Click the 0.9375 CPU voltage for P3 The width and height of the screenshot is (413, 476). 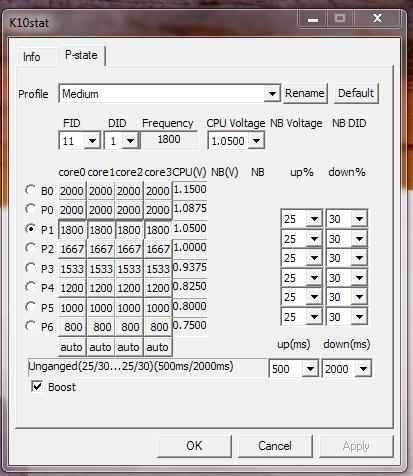point(190,268)
